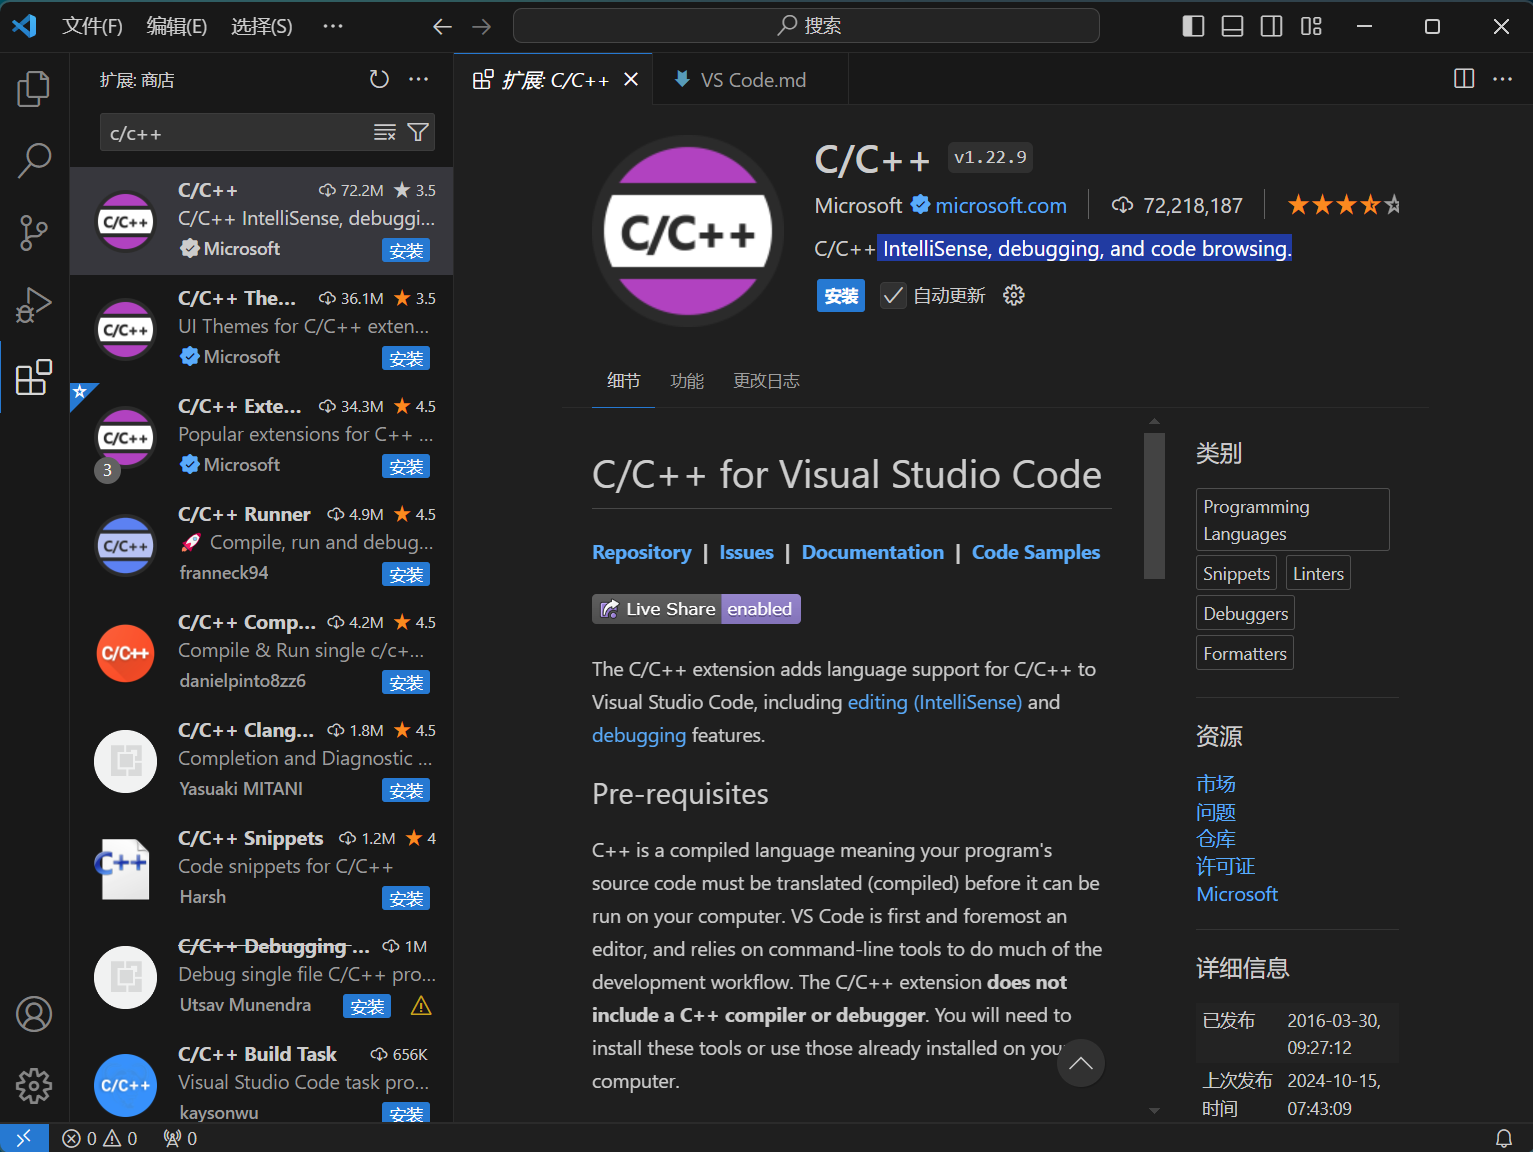Open customize layout options
Viewport: 1533px width, 1152px height.
point(1311,26)
